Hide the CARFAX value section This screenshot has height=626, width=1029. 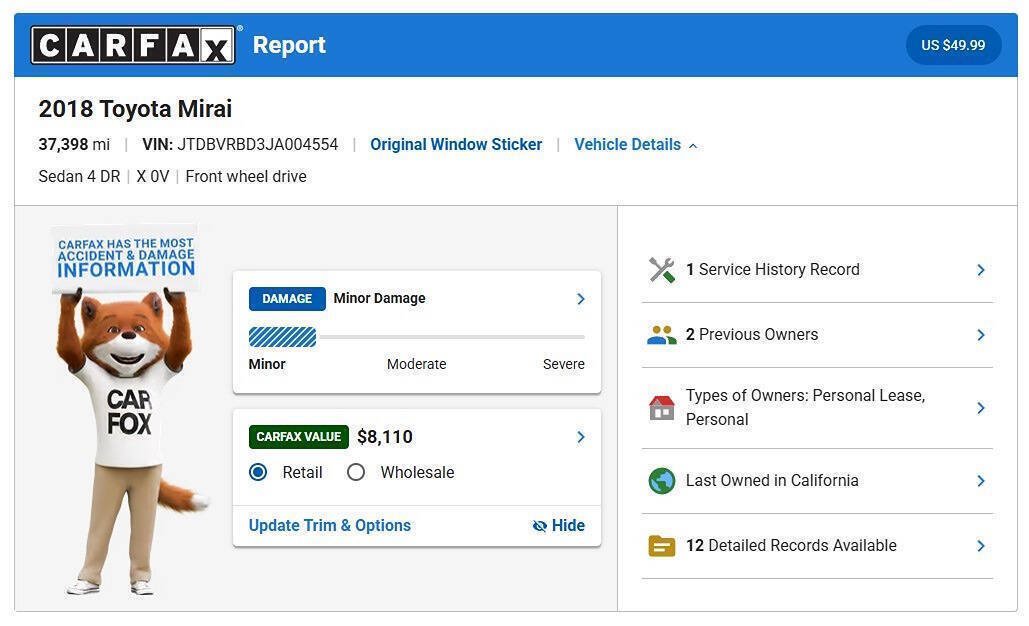coord(558,526)
